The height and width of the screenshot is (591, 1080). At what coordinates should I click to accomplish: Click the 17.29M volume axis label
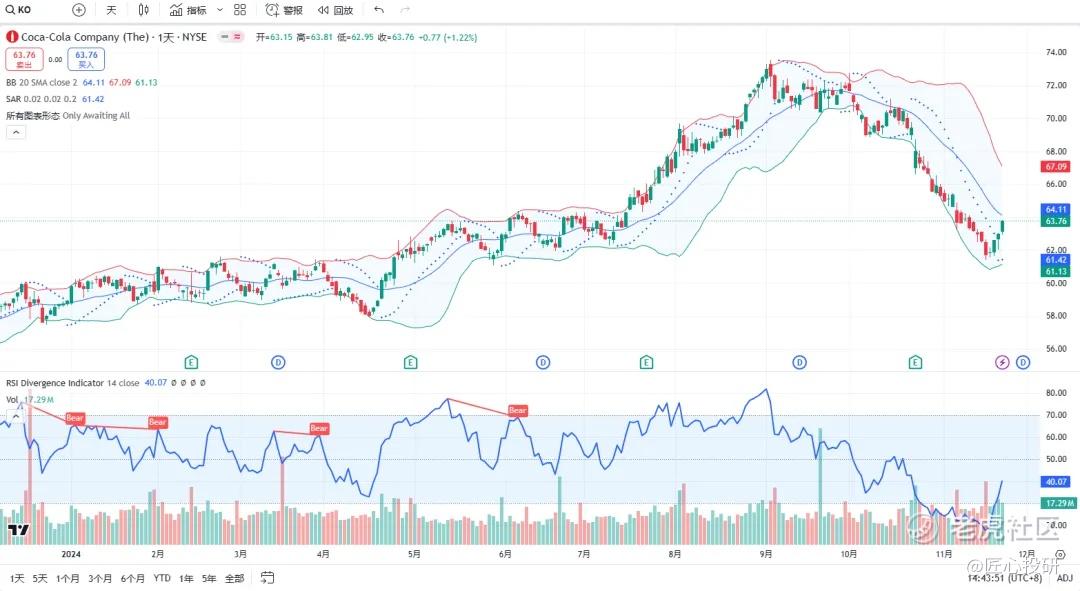tap(1059, 504)
